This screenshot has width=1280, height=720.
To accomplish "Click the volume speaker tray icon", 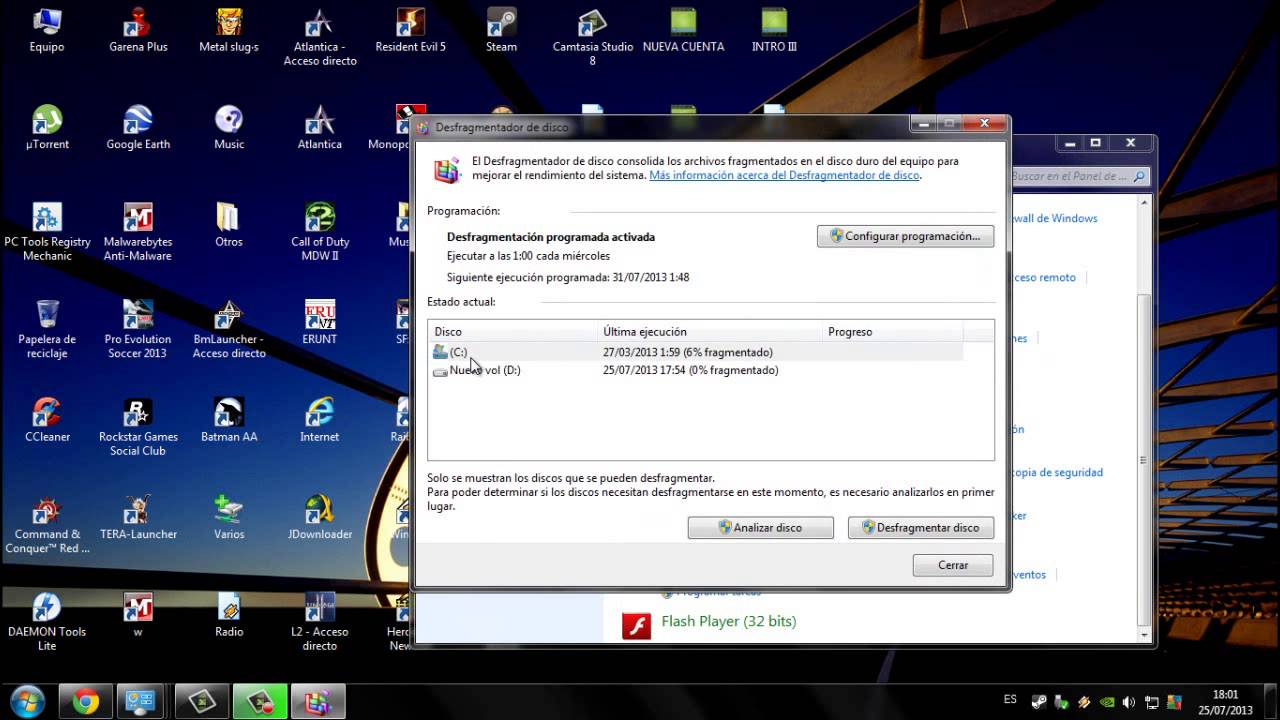I will tap(1129, 703).
